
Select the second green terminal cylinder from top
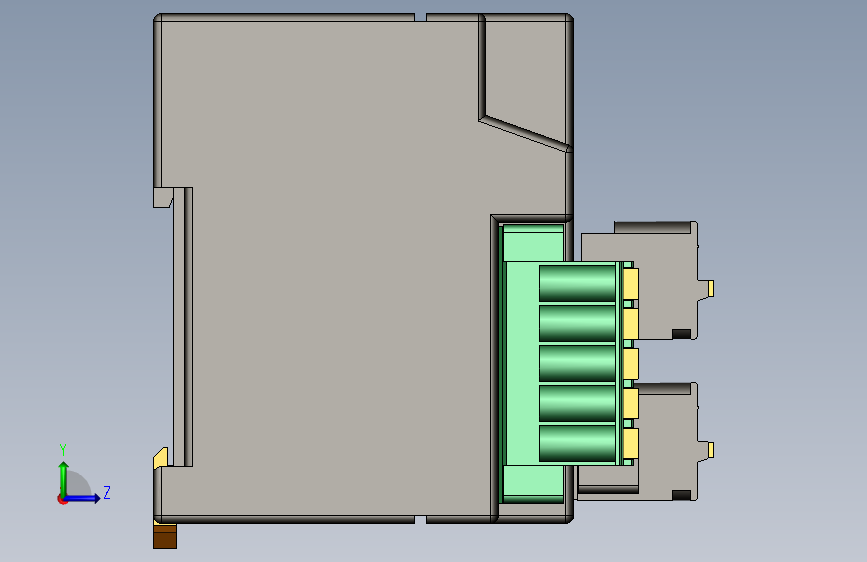(x=577, y=323)
